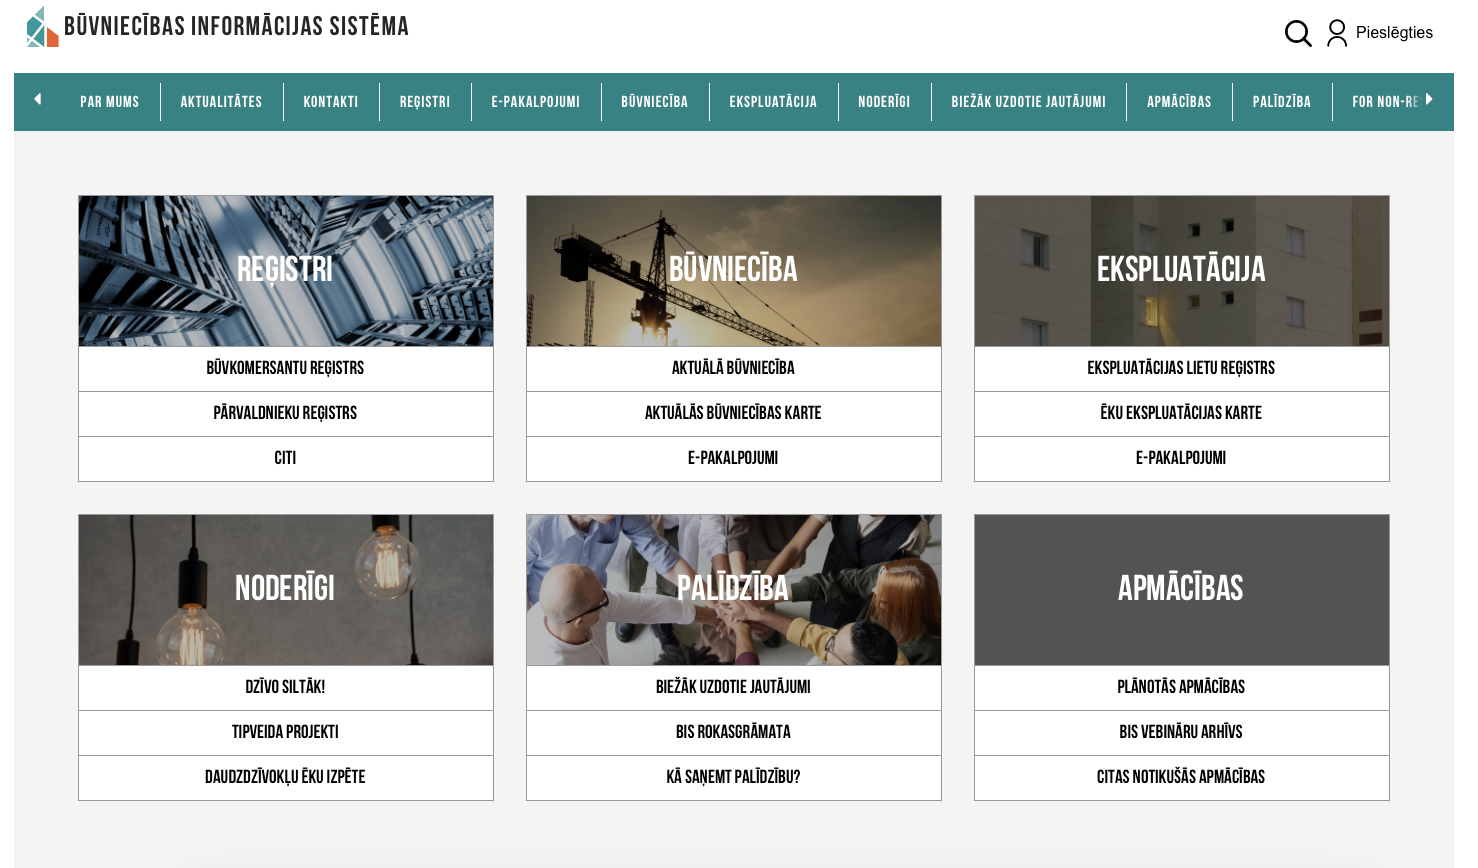Open Citas notikušās apmācības
The image size is (1478, 868).
point(1182,778)
